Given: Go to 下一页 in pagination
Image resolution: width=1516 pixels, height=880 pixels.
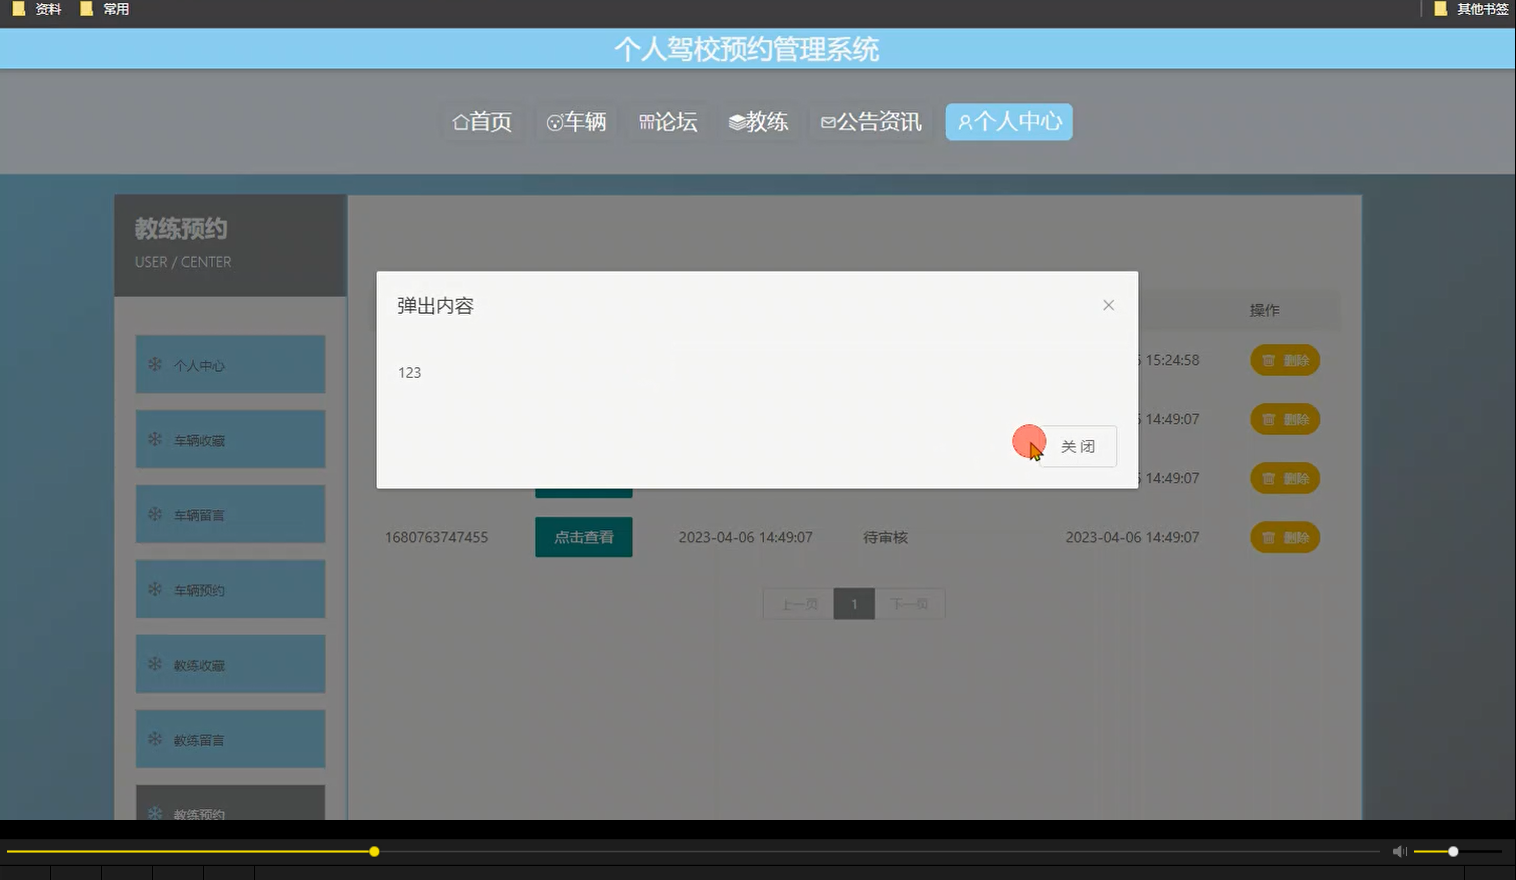Looking at the screenshot, I should coord(911,603).
